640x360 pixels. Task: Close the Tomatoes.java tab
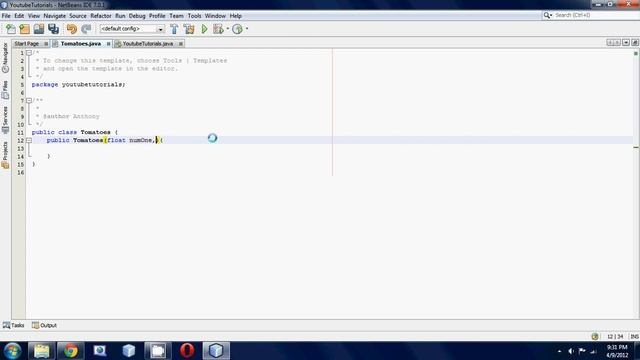(109, 44)
